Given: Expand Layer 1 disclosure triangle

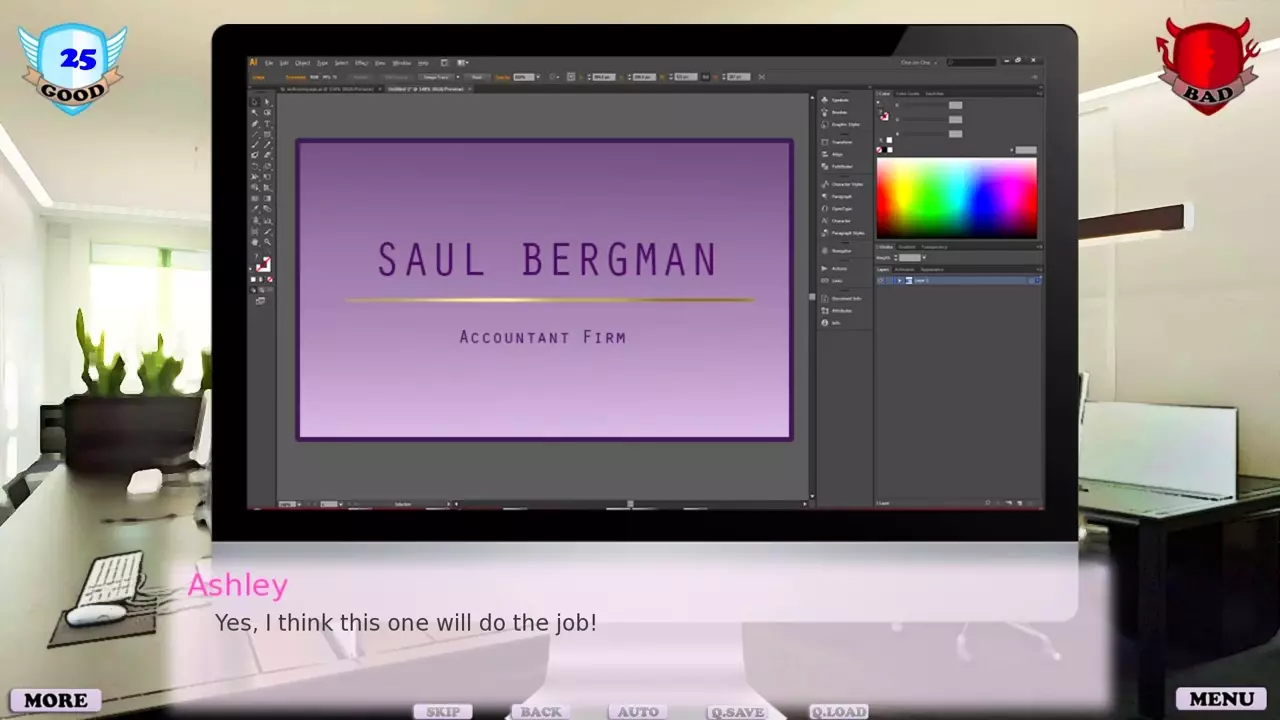Looking at the screenshot, I should [900, 280].
